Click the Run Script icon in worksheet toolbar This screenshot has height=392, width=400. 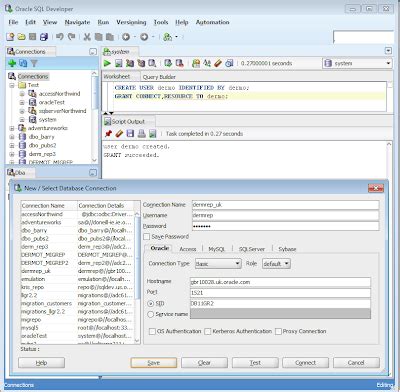(119, 63)
